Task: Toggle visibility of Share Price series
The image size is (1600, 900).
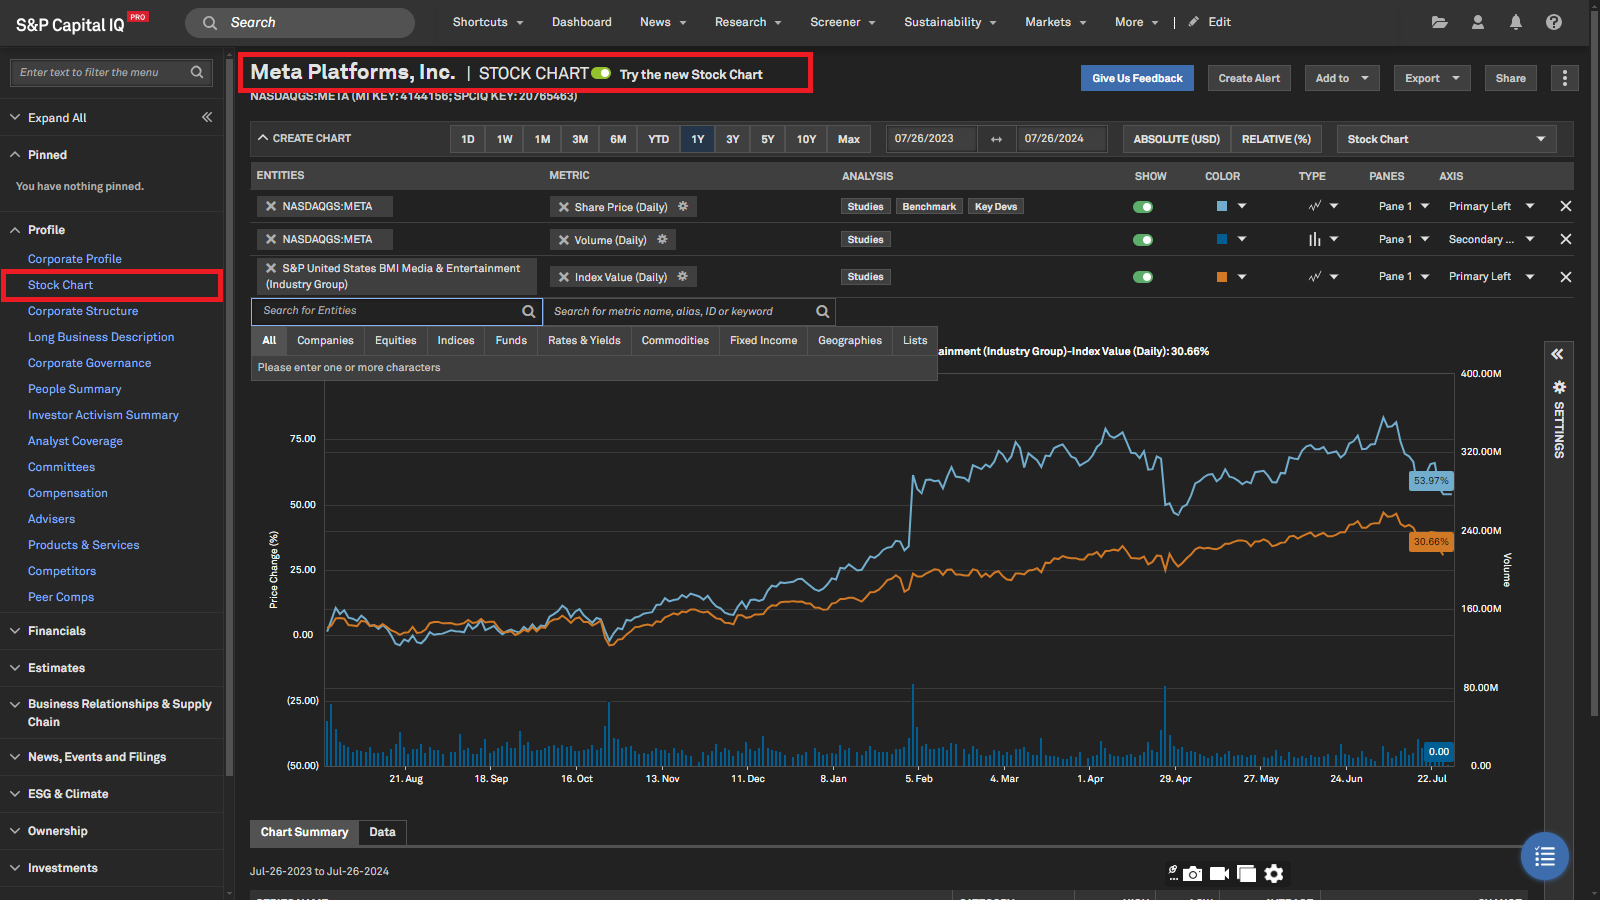Action: pos(1142,207)
